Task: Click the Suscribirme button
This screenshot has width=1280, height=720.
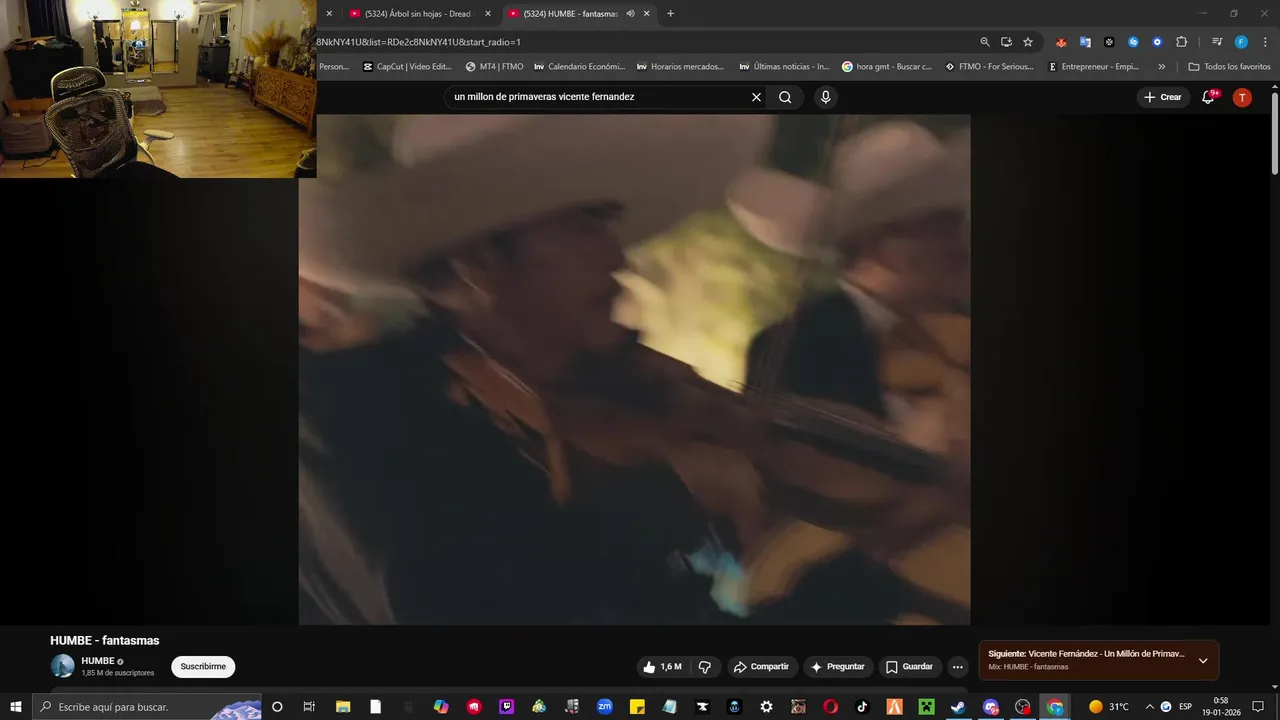Action: point(203,667)
